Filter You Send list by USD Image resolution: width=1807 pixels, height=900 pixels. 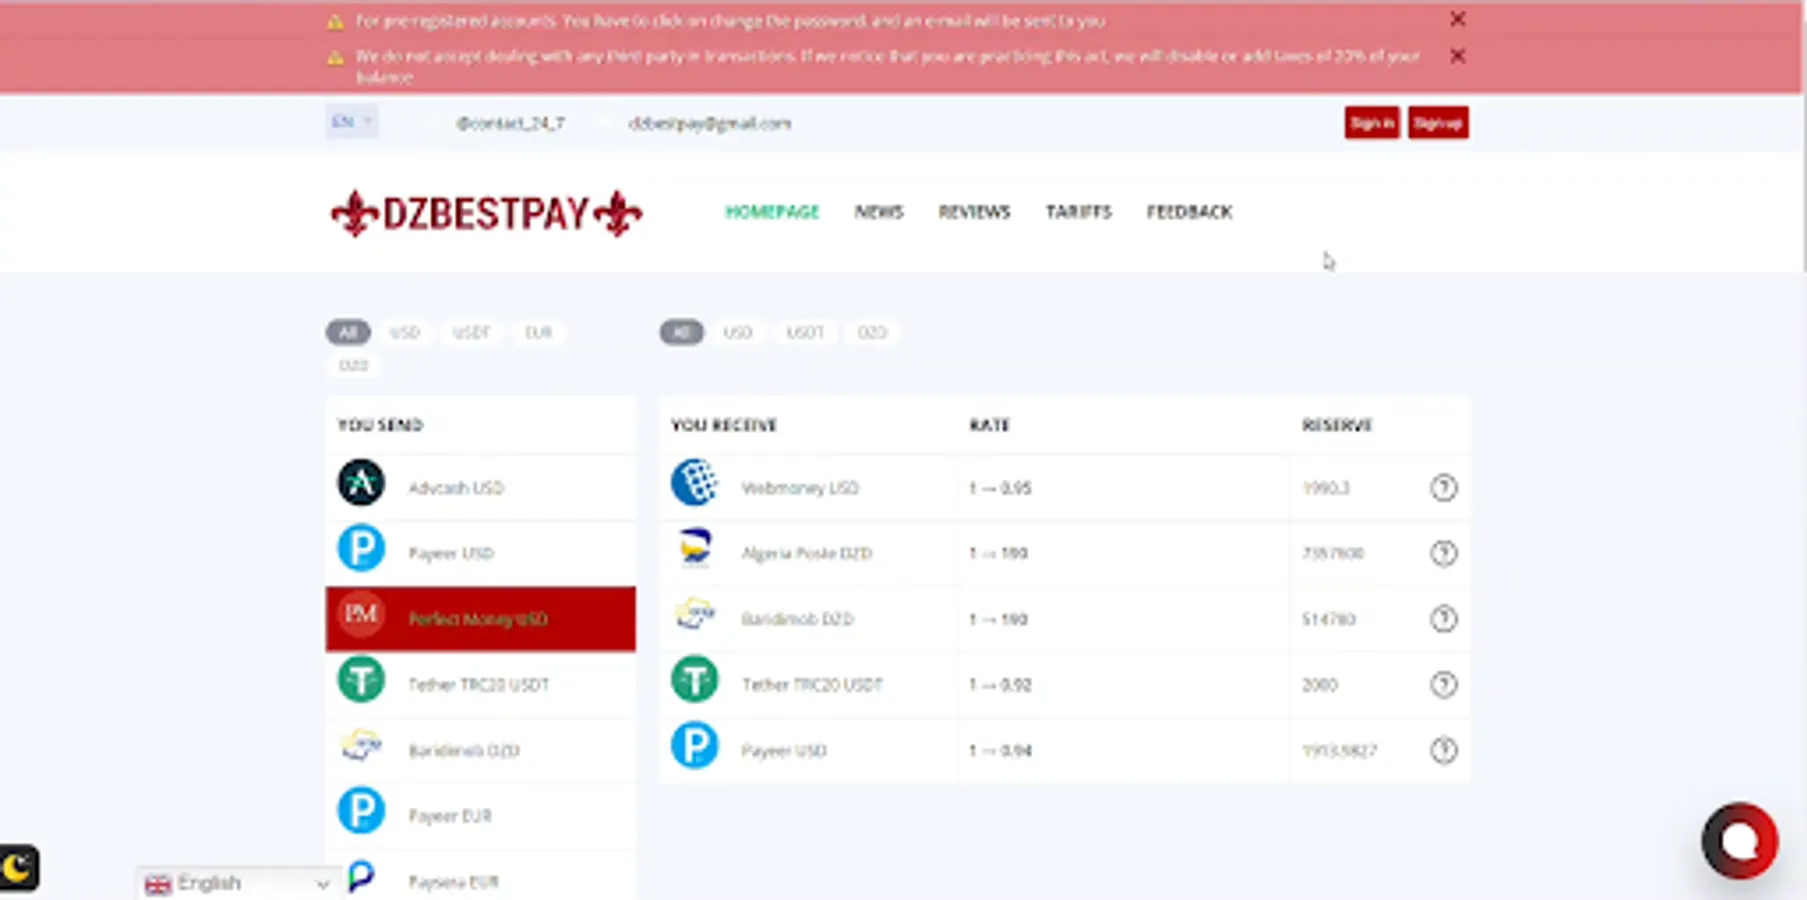click(x=404, y=332)
